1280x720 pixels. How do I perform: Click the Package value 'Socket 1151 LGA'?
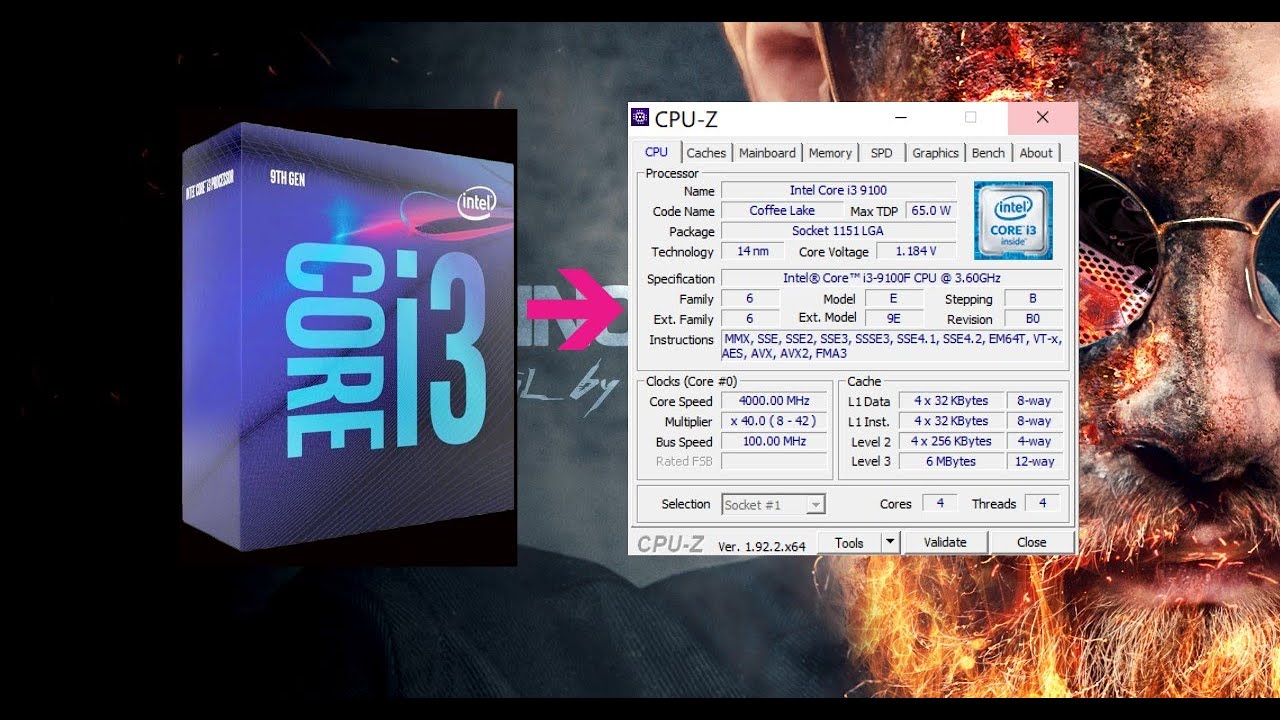coord(838,231)
